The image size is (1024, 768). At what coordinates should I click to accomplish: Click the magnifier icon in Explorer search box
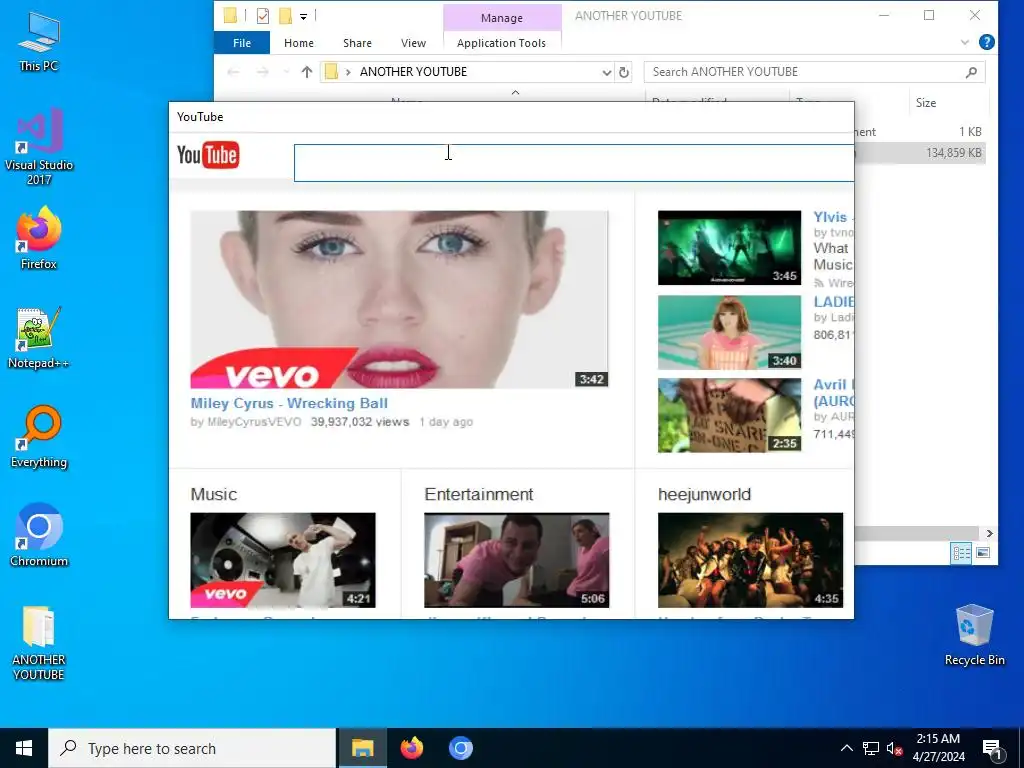coord(972,72)
